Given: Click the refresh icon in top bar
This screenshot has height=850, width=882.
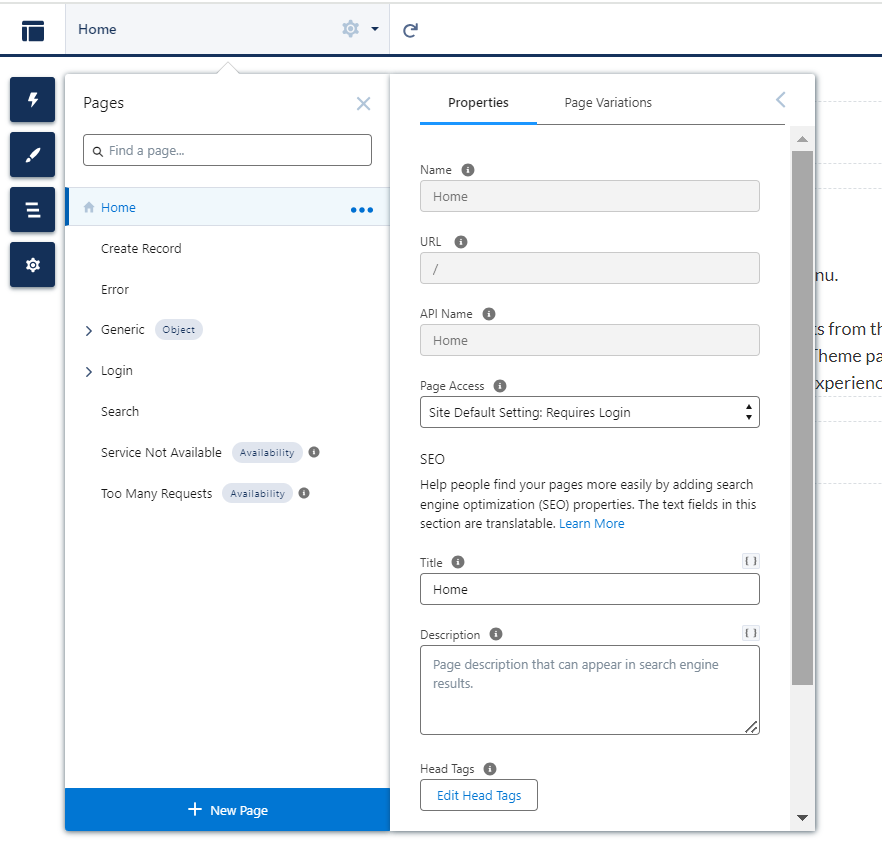Looking at the screenshot, I should click(x=410, y=30).
